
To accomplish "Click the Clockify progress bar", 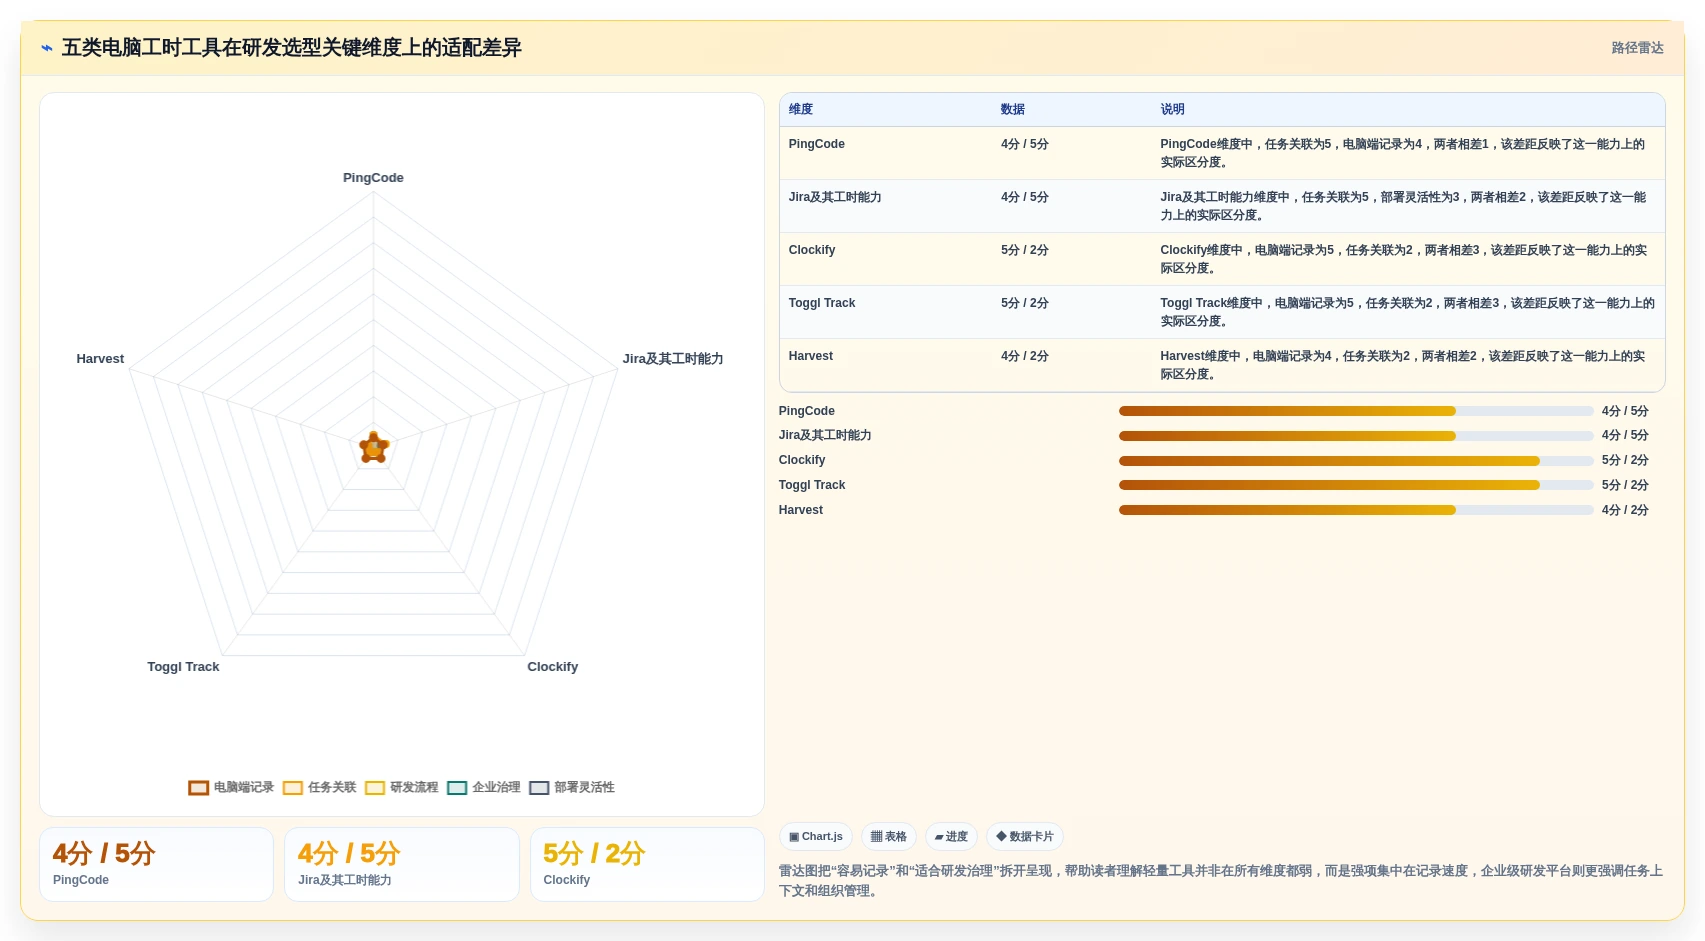I will tap(1356, 461).
